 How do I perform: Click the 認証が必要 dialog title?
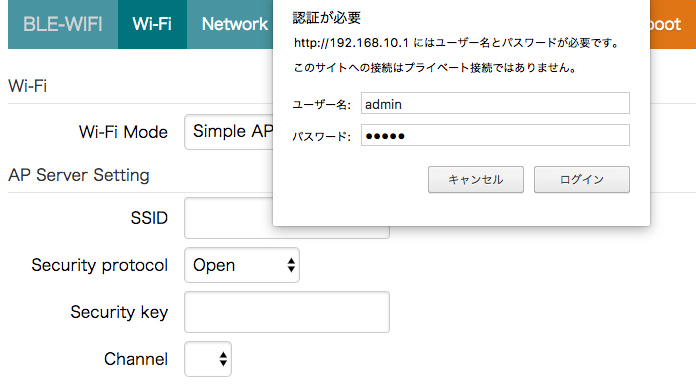point(327,18)
